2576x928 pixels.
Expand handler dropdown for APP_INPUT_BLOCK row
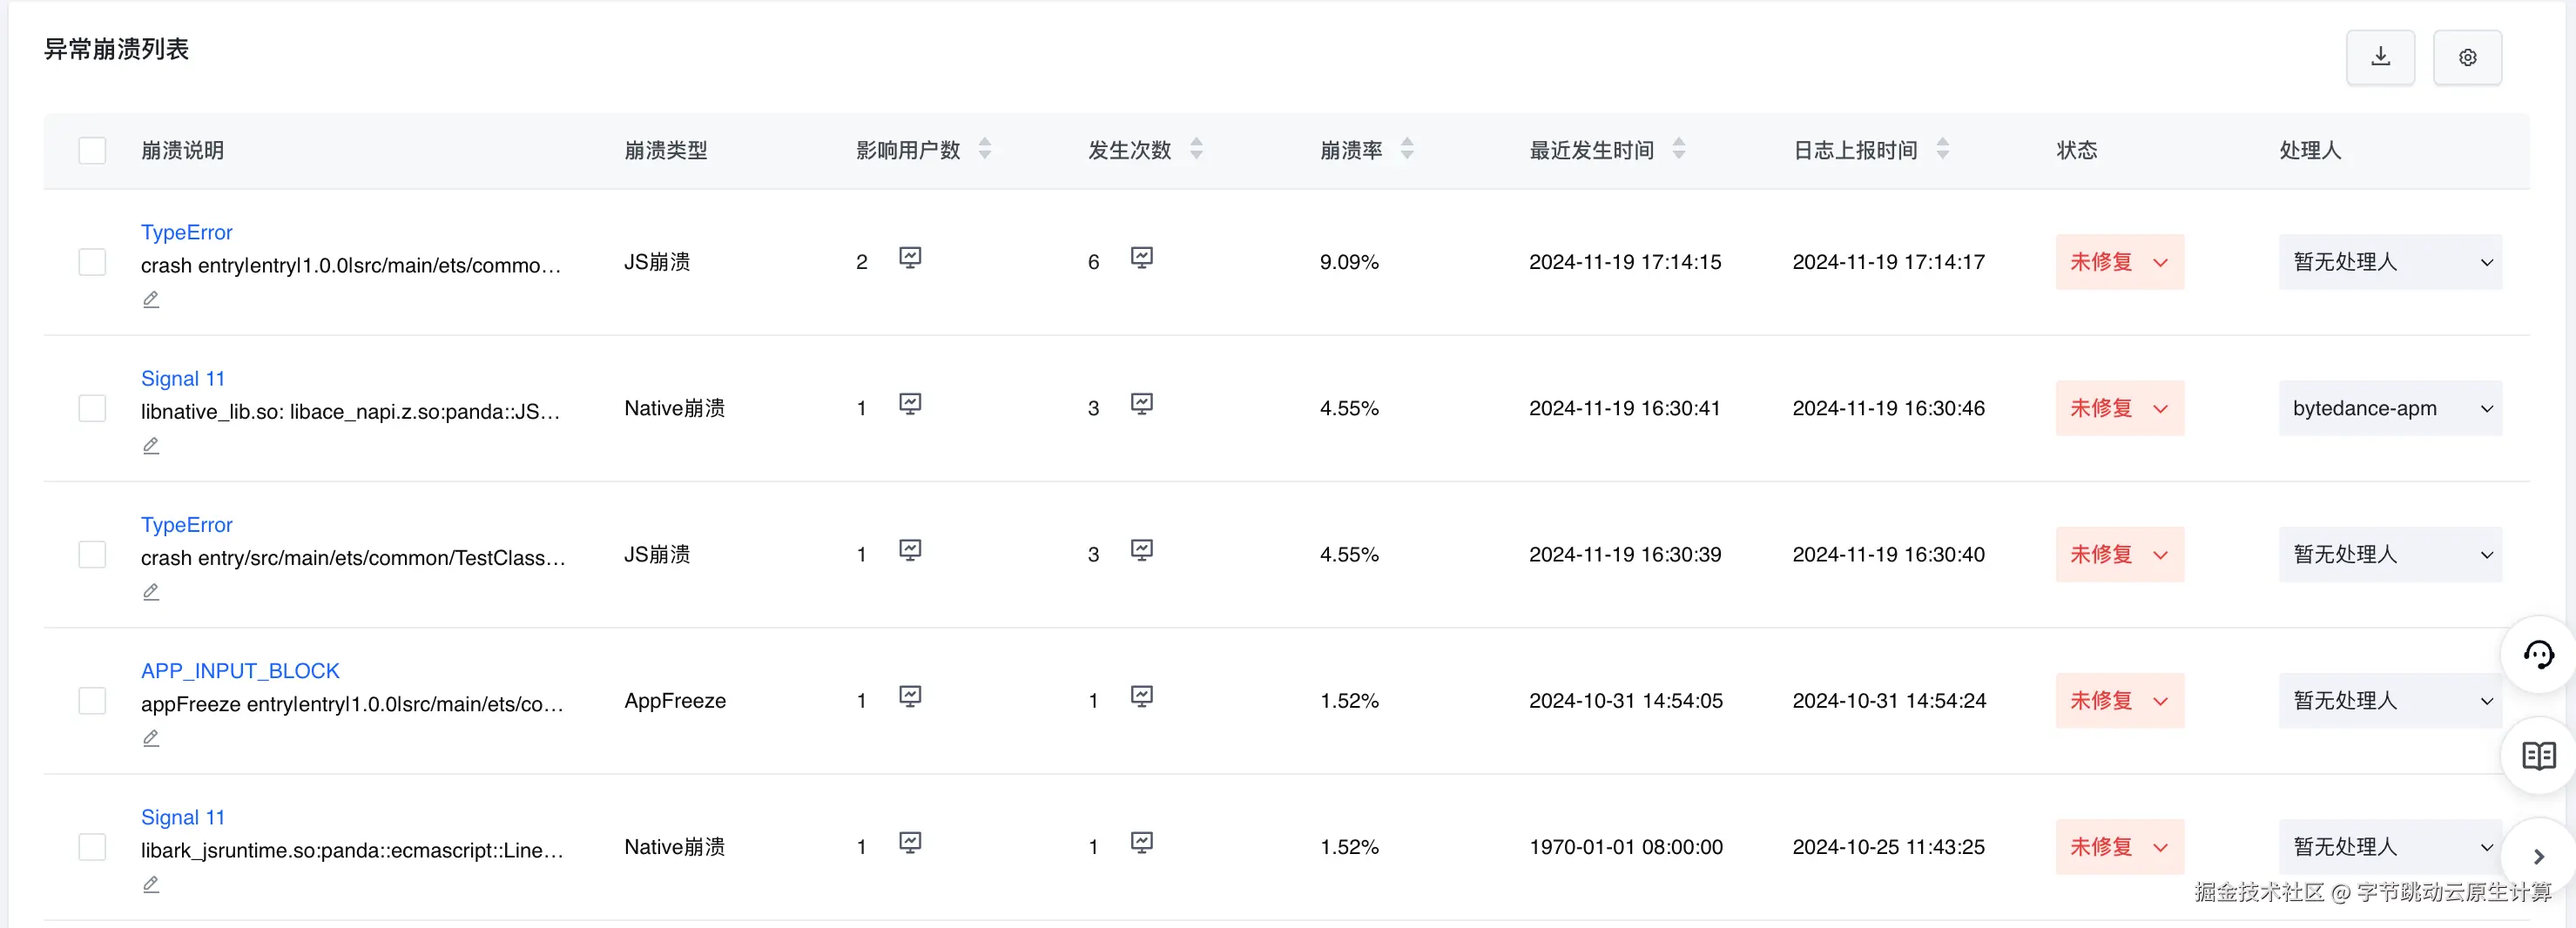(x=2389, y=701)
